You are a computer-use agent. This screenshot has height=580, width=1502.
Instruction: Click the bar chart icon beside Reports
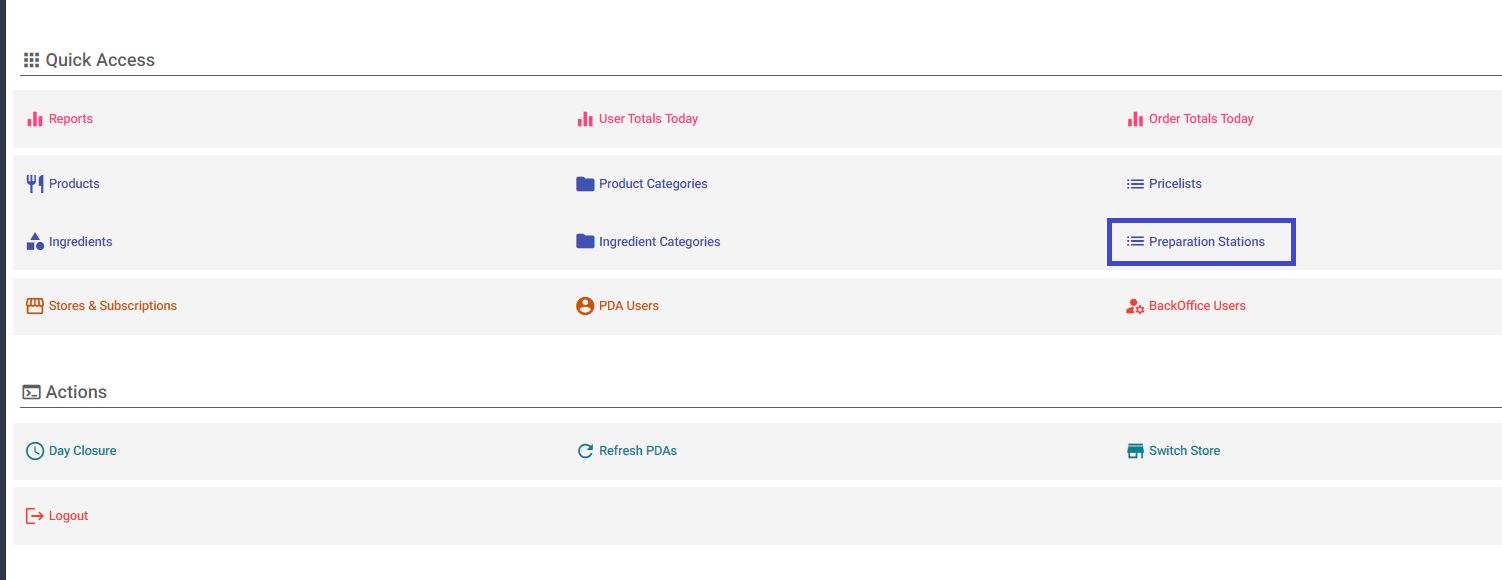pos(35,119)
